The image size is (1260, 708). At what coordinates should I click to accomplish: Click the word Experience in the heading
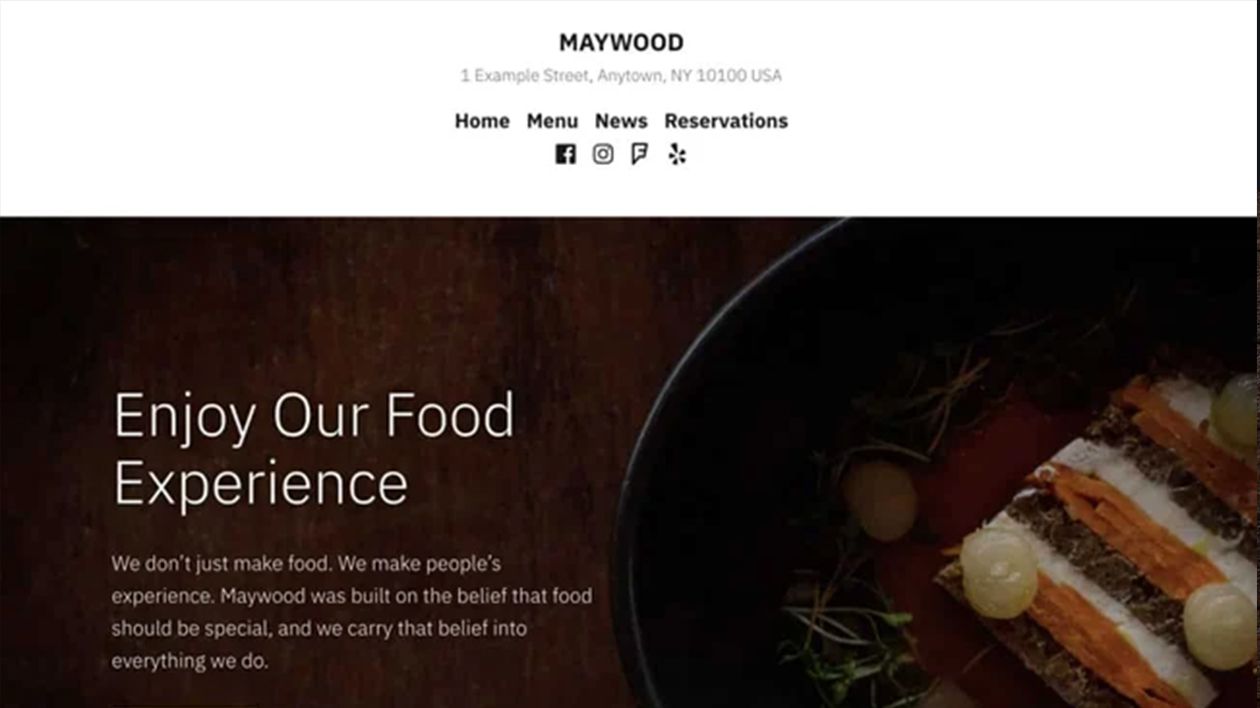261,483
